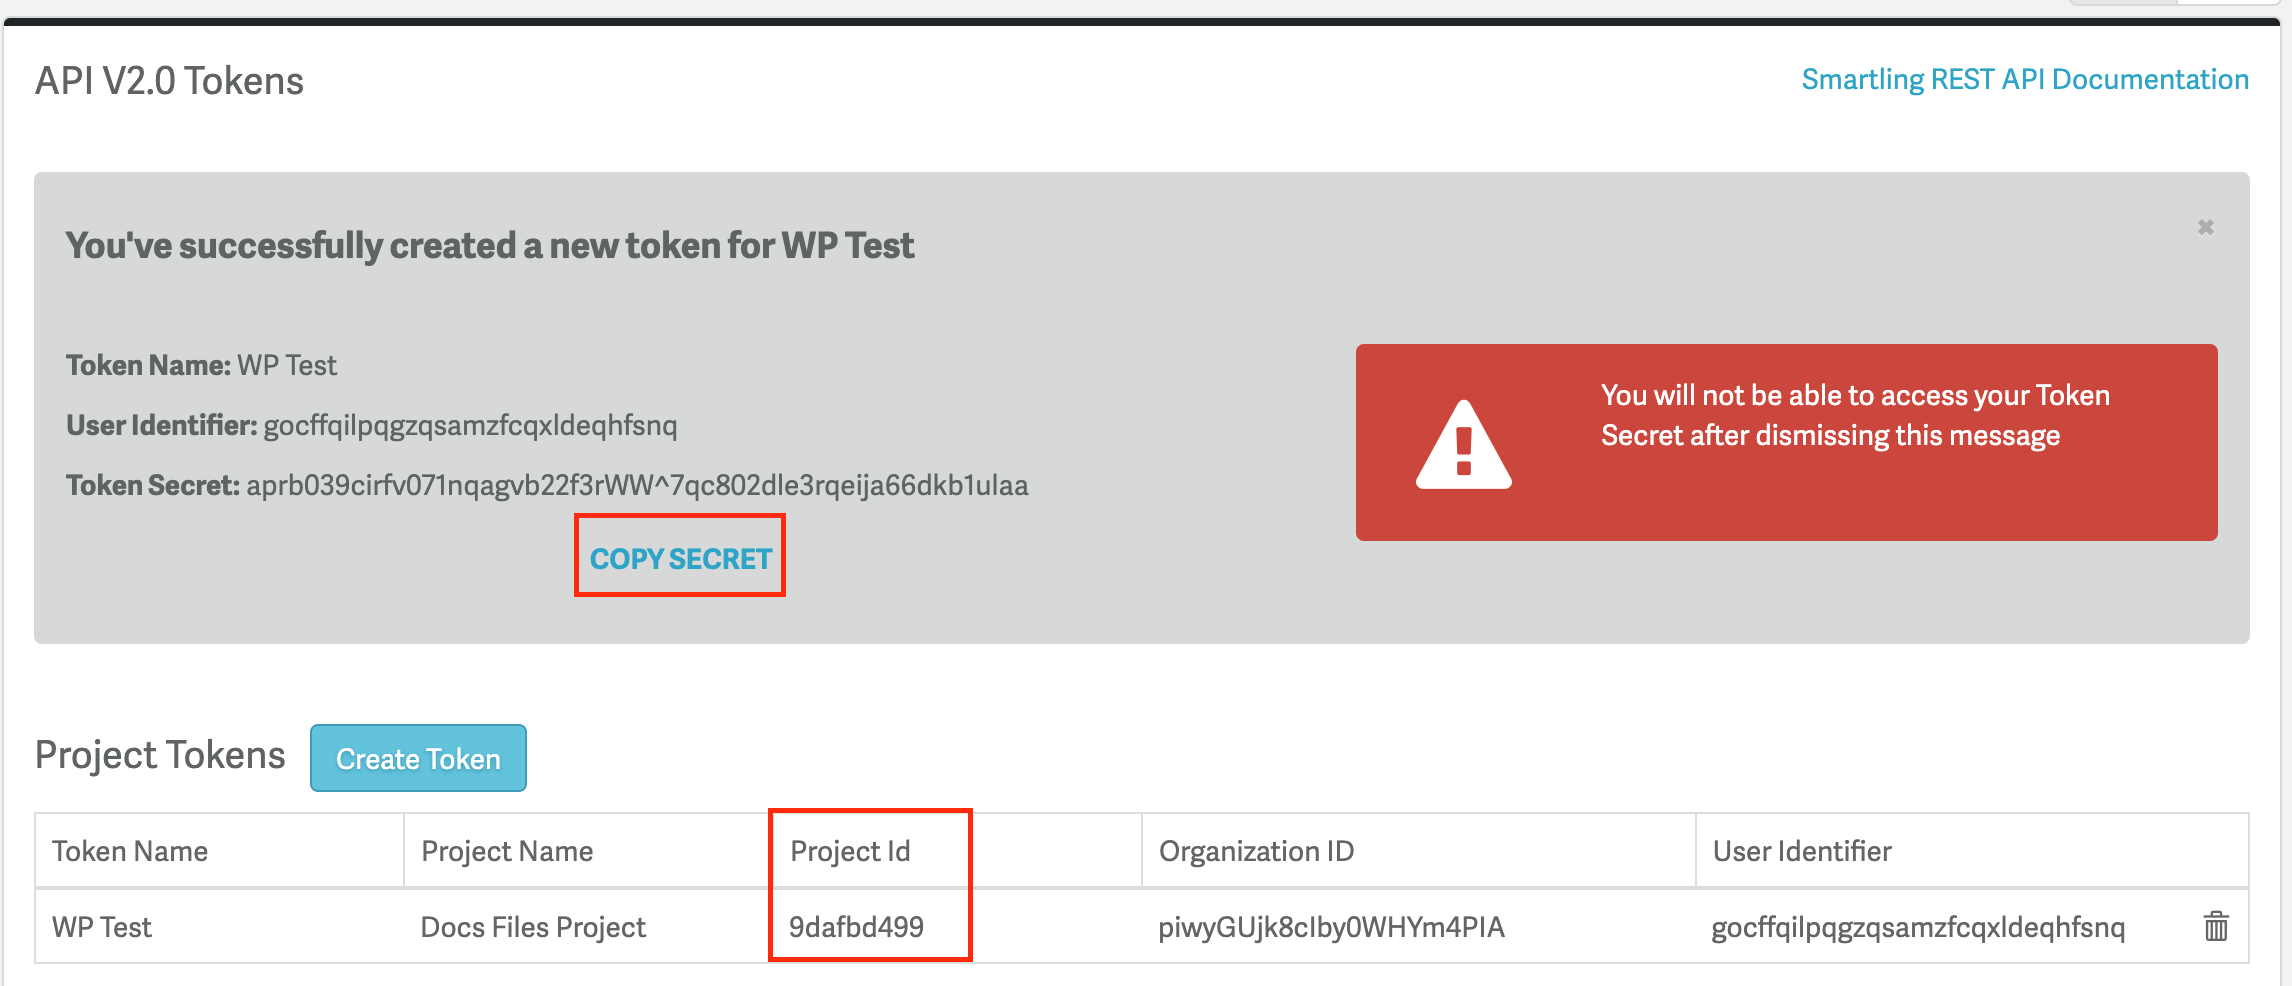Click the User Identifier column header
Viewport: 2292px width, 986px height.
(1802, 851)
